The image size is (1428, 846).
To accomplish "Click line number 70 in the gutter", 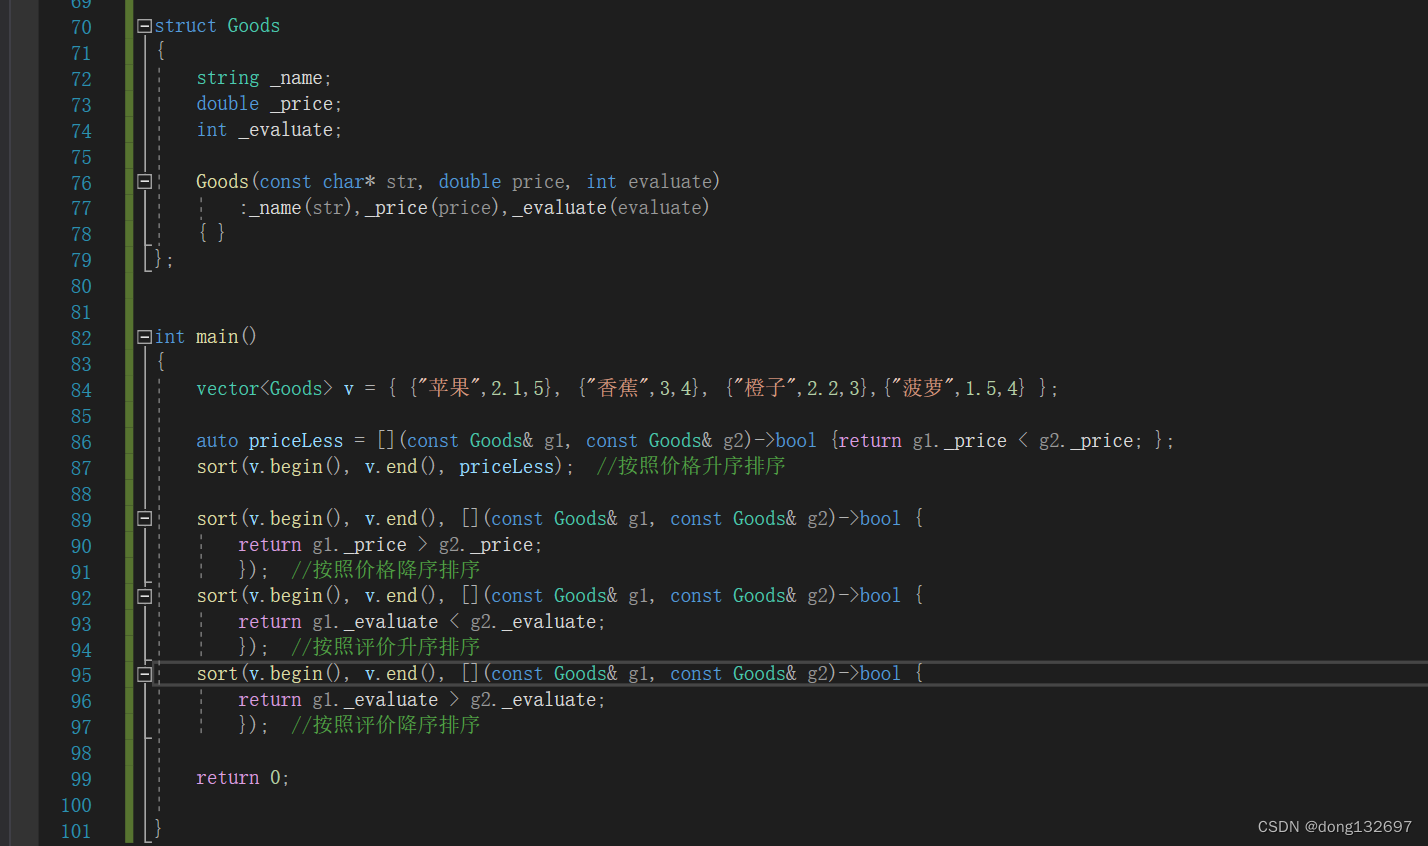I will [81, 27].
